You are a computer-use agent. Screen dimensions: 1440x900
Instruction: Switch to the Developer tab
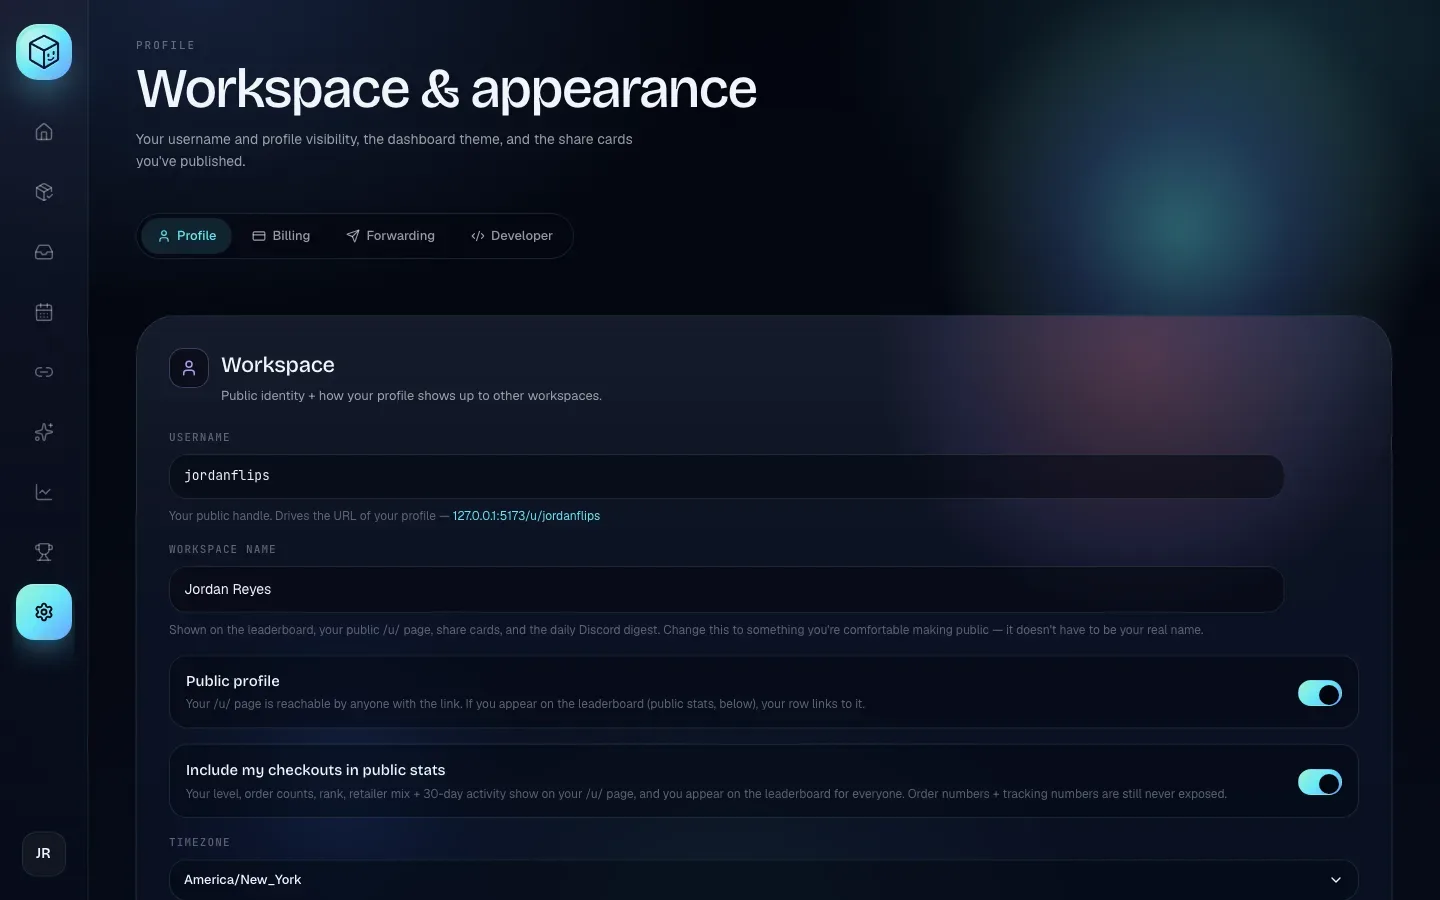[511, 236]
